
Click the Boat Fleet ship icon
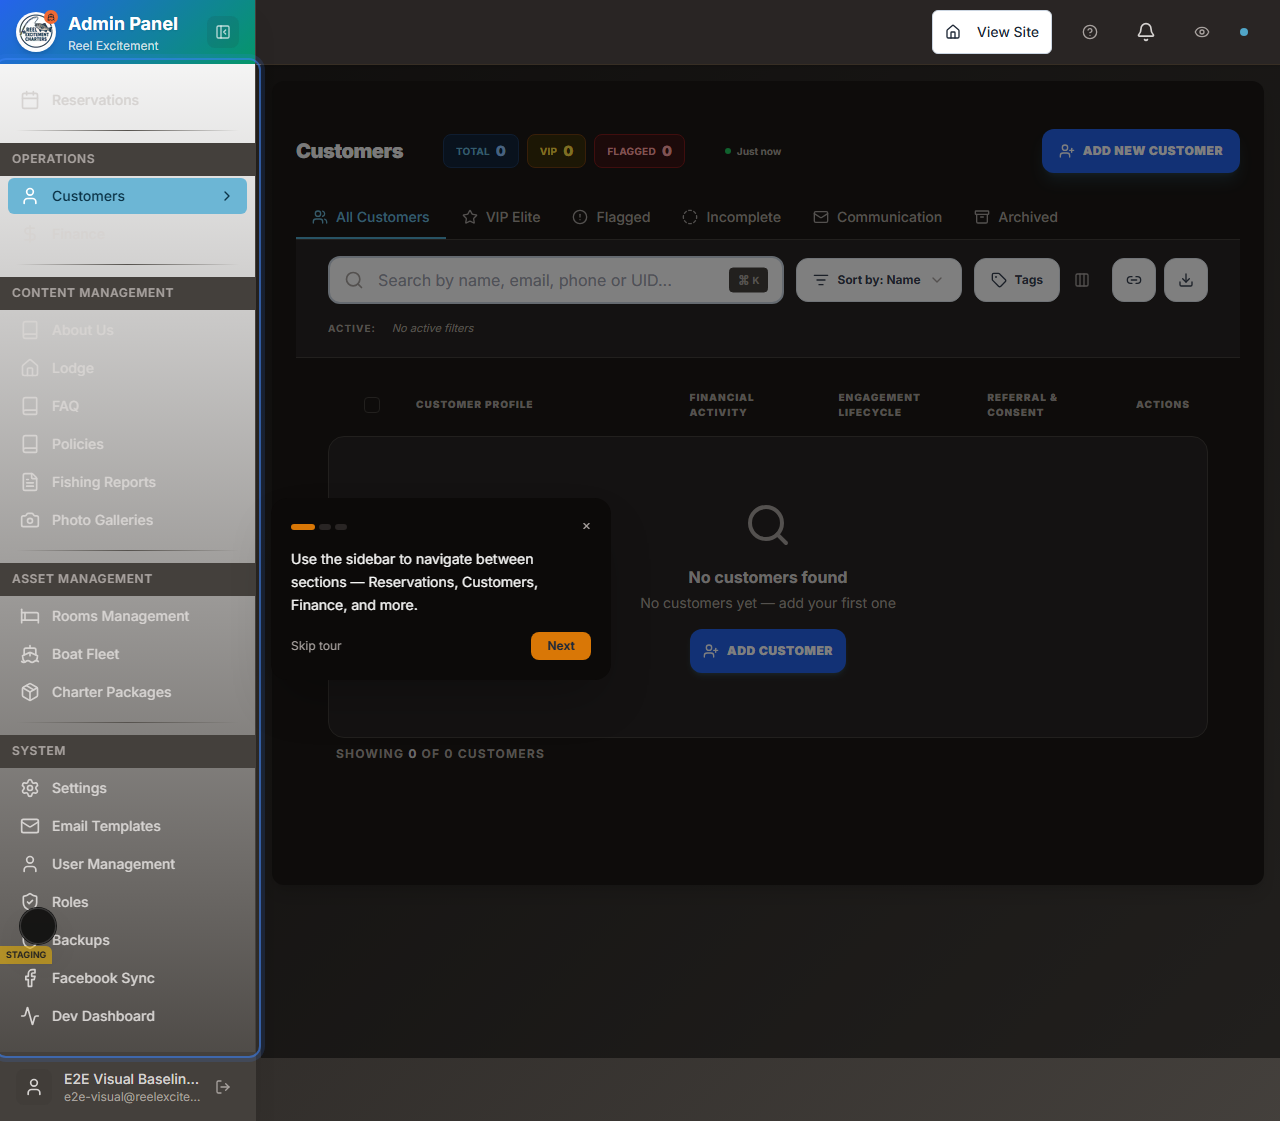click(x=30, y=654)
